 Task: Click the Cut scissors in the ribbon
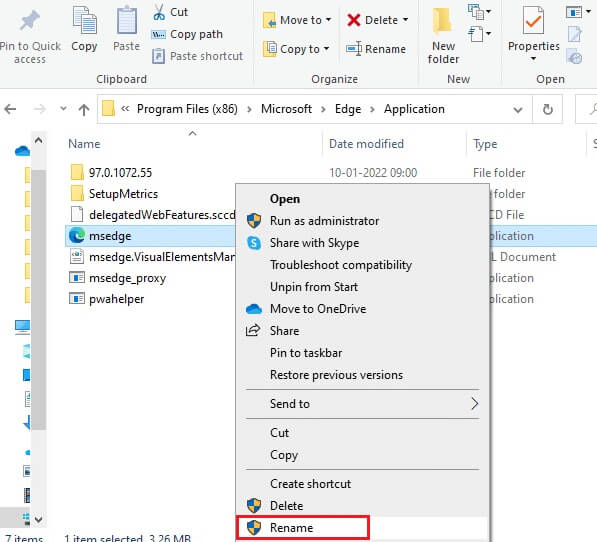(159, 12)
